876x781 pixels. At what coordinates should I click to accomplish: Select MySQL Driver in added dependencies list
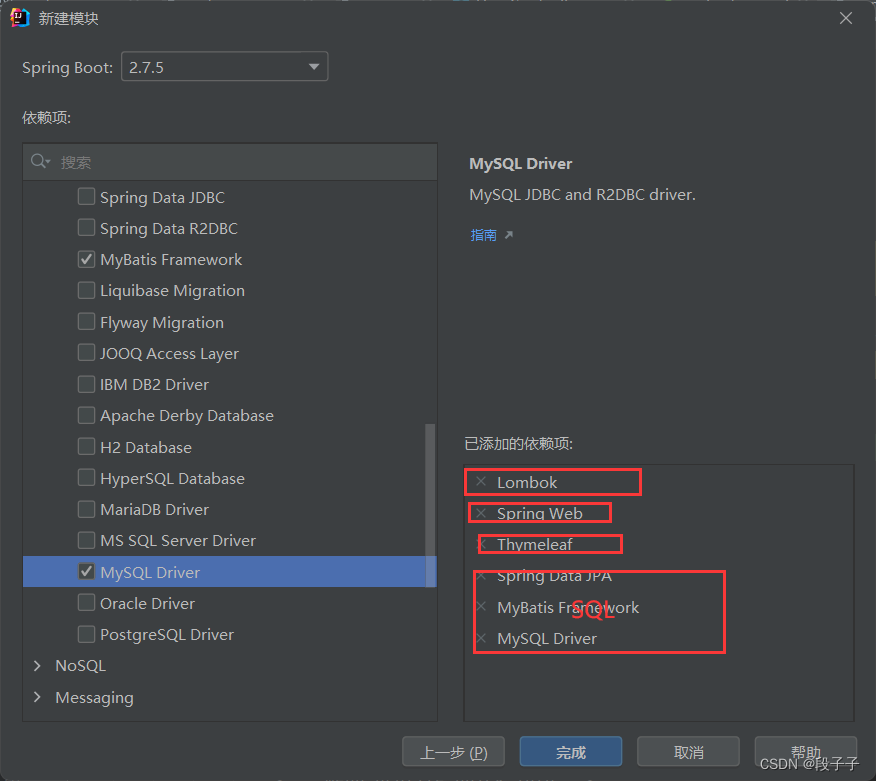point(547,639)
